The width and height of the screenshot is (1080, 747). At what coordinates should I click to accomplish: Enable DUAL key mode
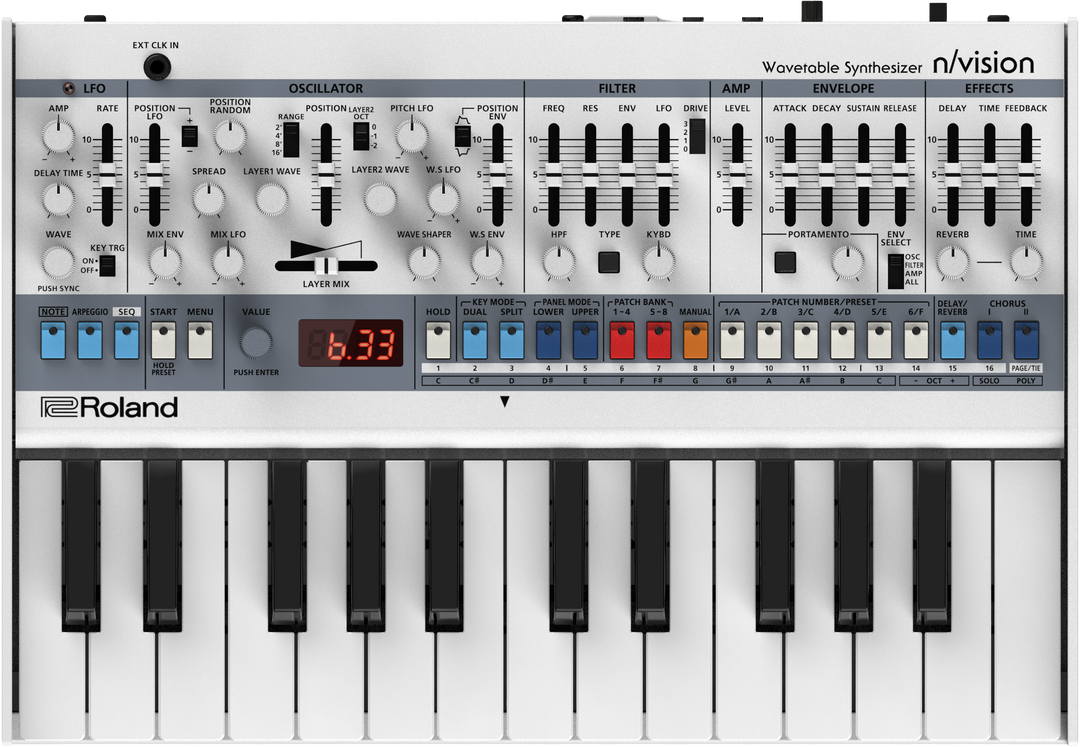[475, 341]
